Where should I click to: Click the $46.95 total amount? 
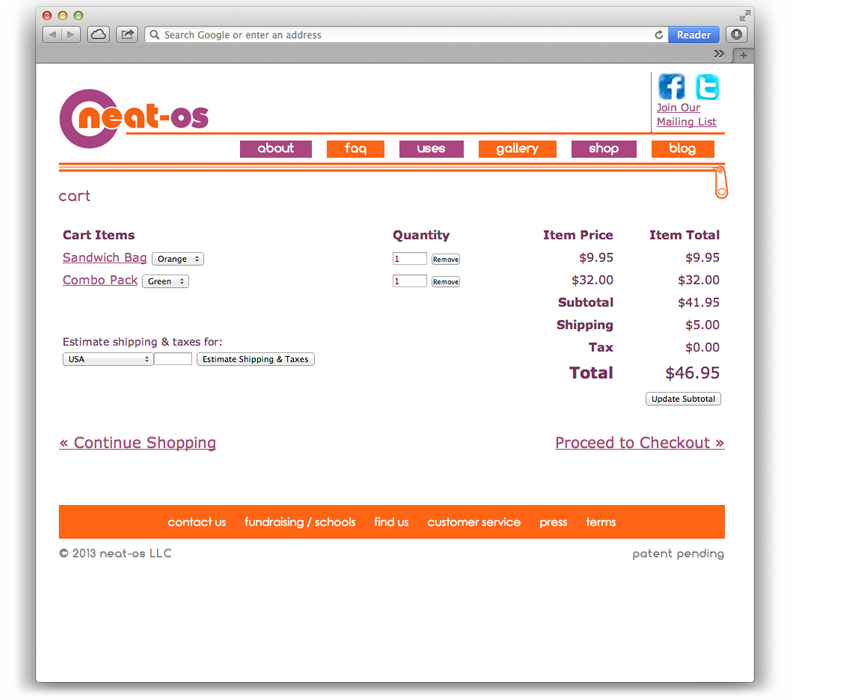(x=692, y=373)
